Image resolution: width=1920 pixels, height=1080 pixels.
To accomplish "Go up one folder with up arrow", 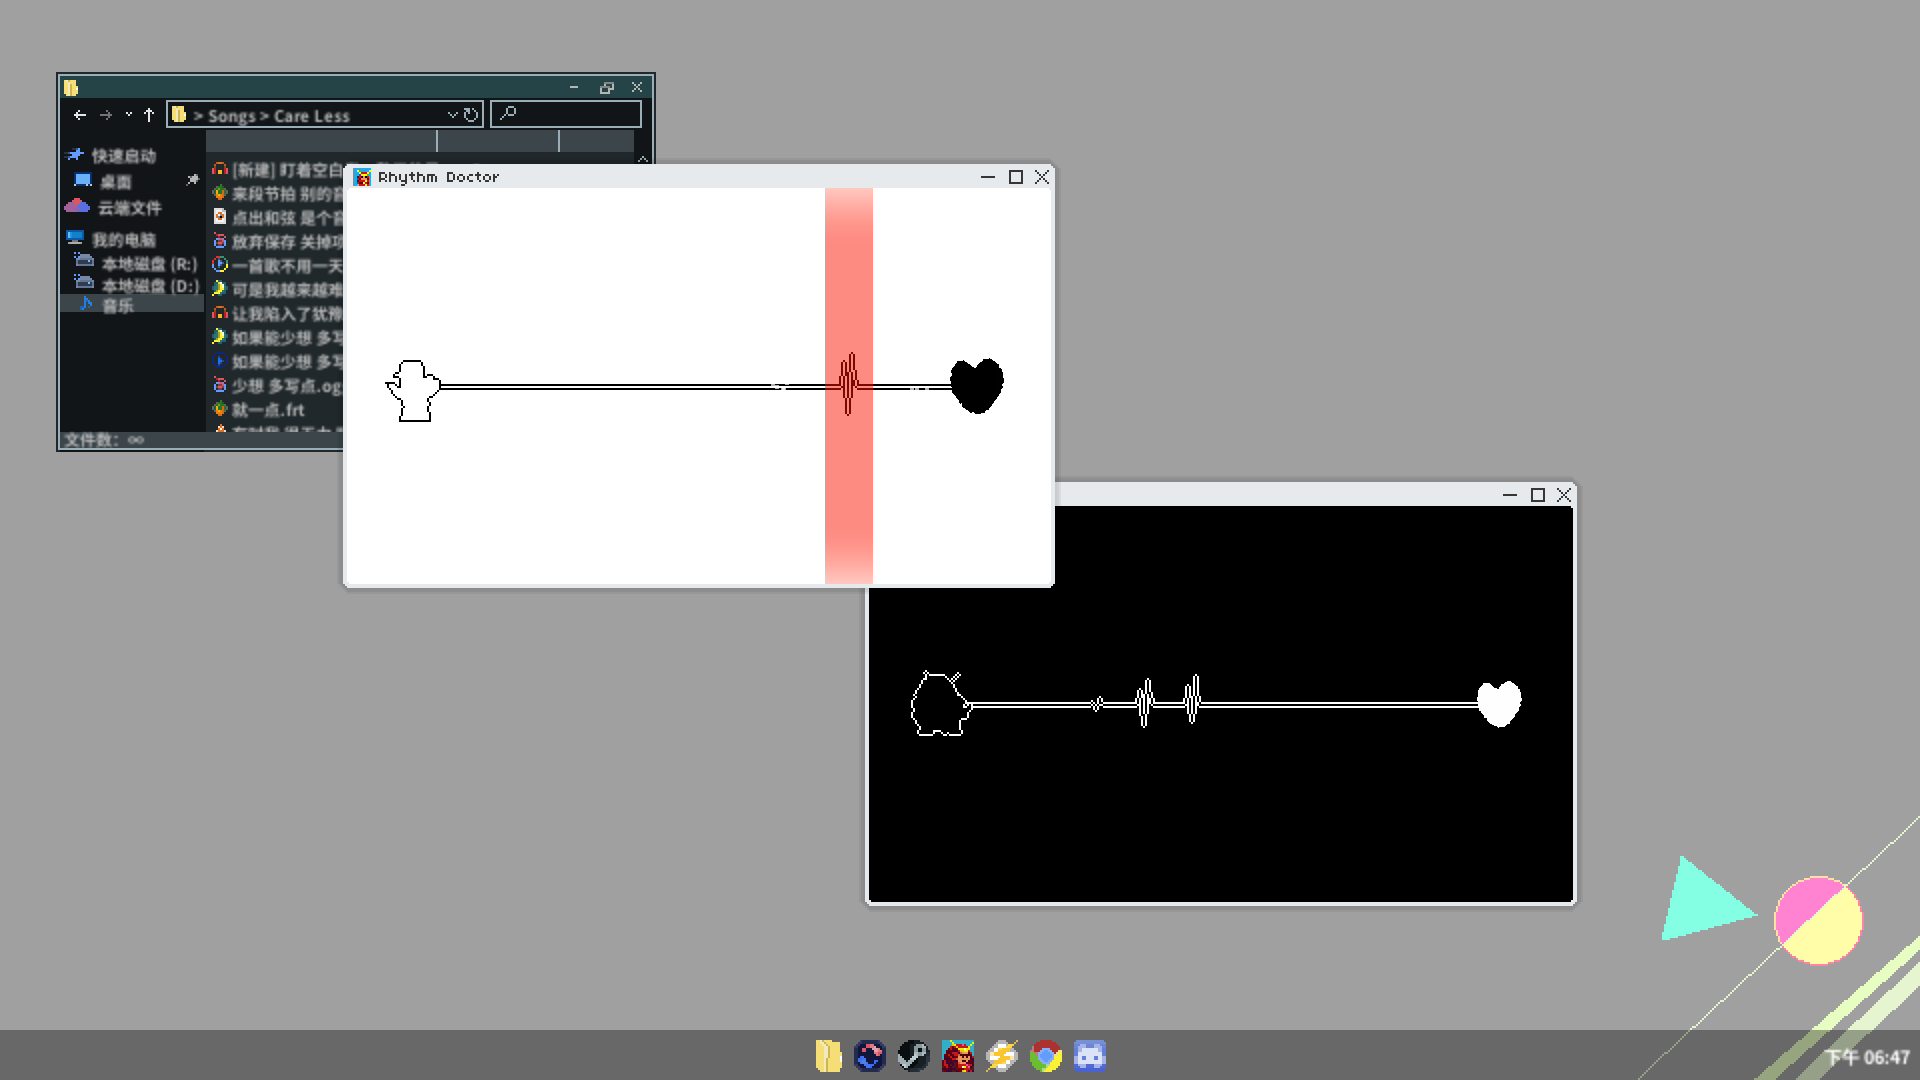I will 149,115.
